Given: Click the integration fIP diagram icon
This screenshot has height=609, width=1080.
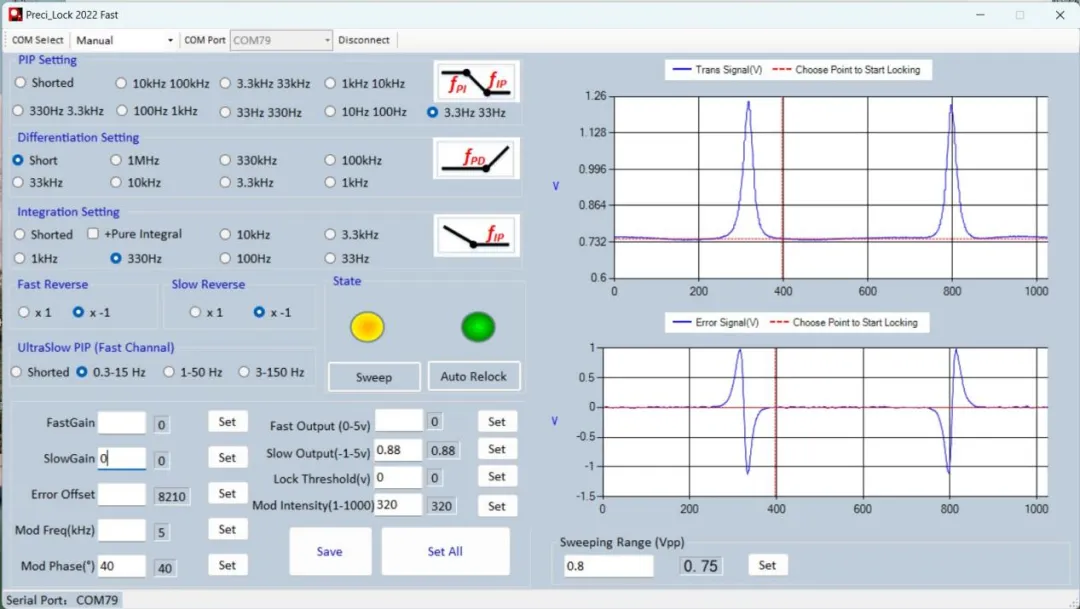Looking at the screenshot, I should (x=477, y=236).
